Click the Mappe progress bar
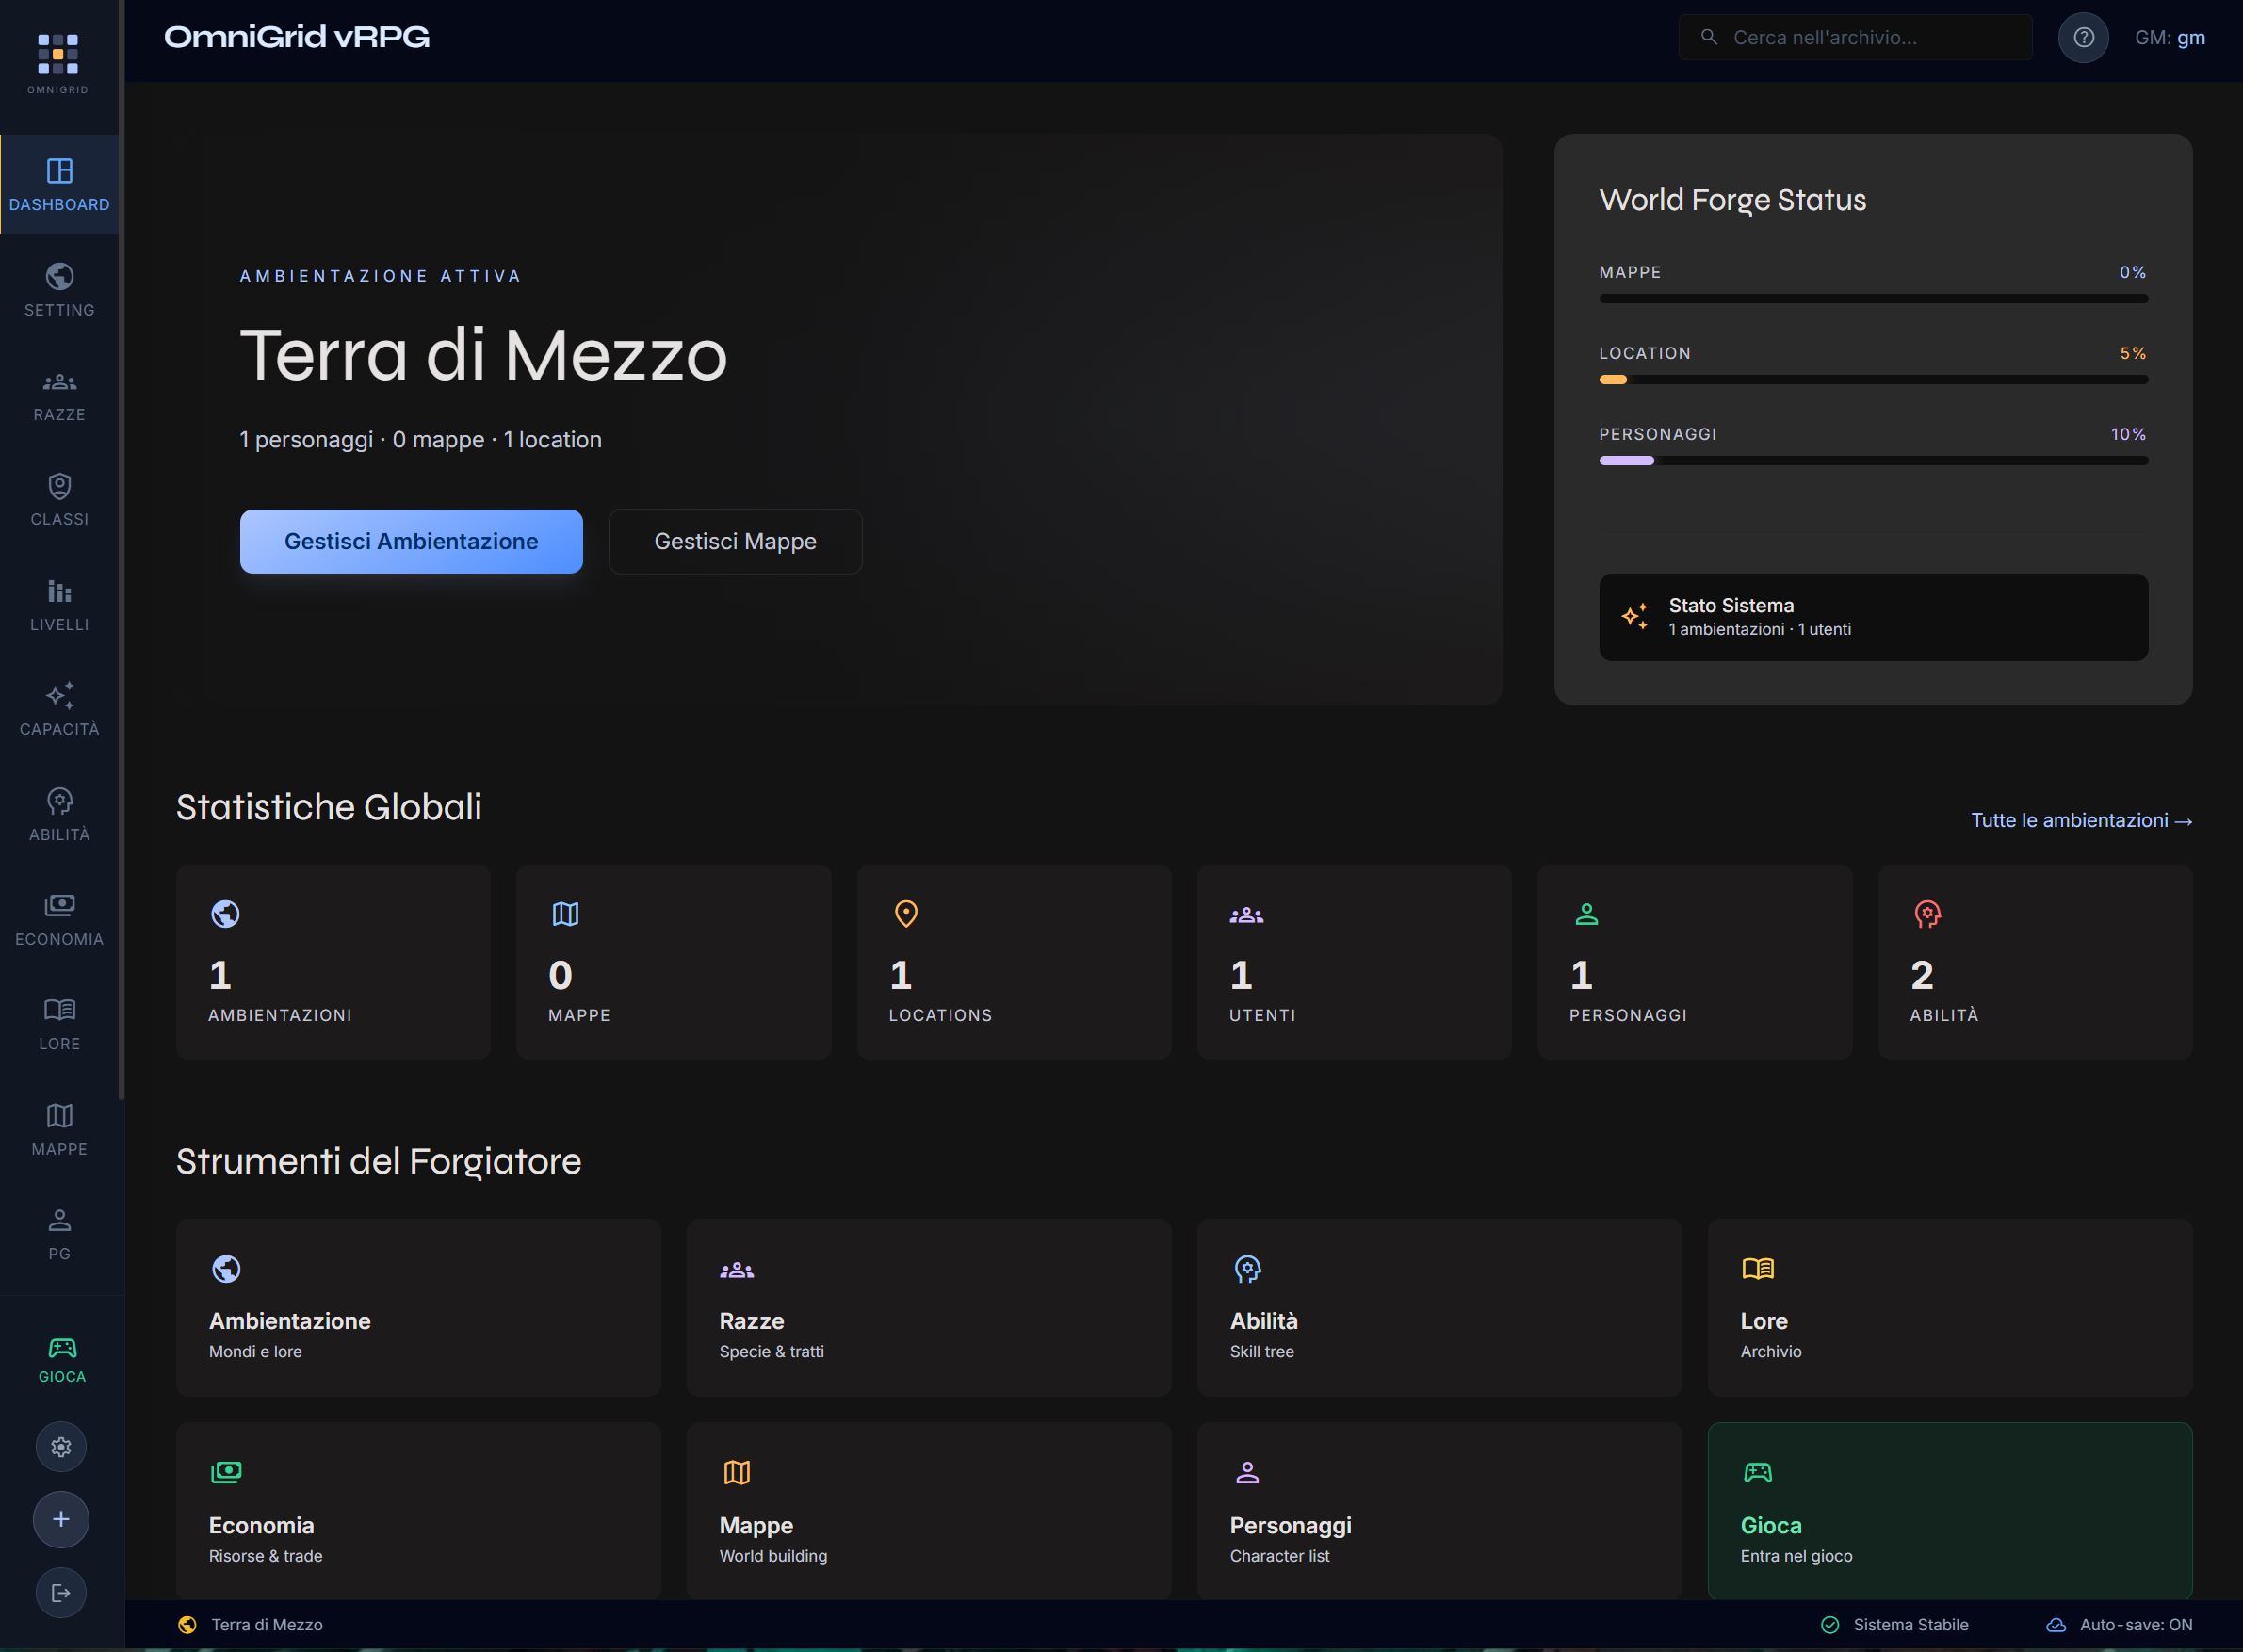2243x1652 pixels. click(1873, 299)
